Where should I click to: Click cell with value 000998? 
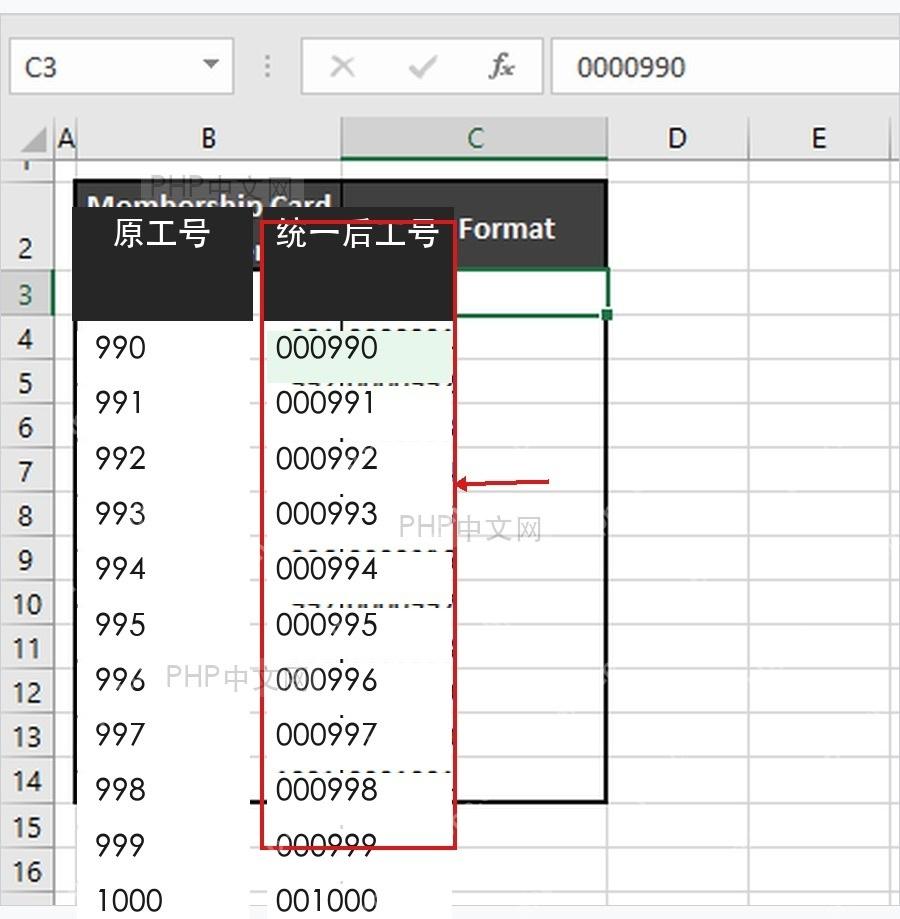[x=326, y=789]
